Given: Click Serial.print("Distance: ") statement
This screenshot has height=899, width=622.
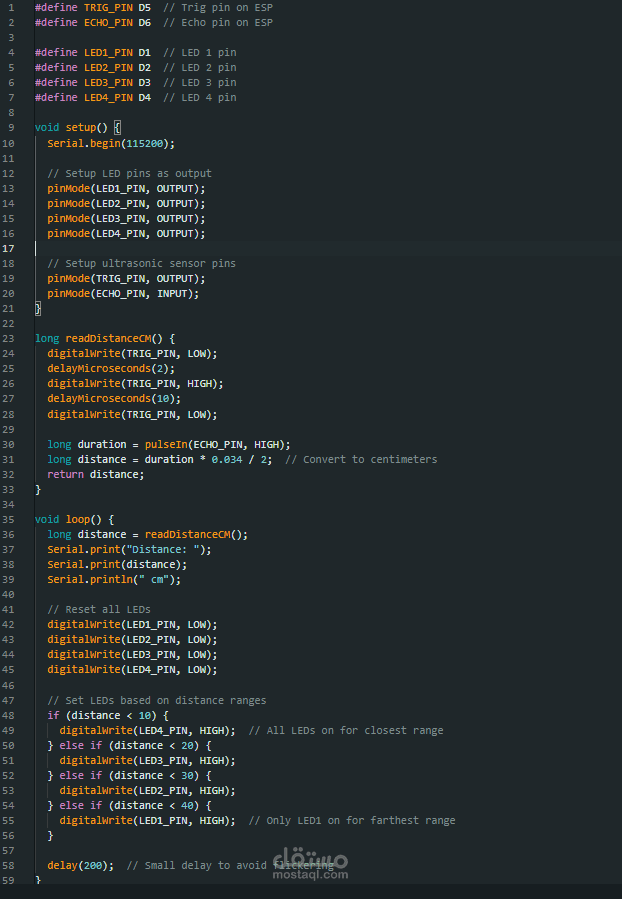Looking at the screenshot, I should (x=129, y=549).
